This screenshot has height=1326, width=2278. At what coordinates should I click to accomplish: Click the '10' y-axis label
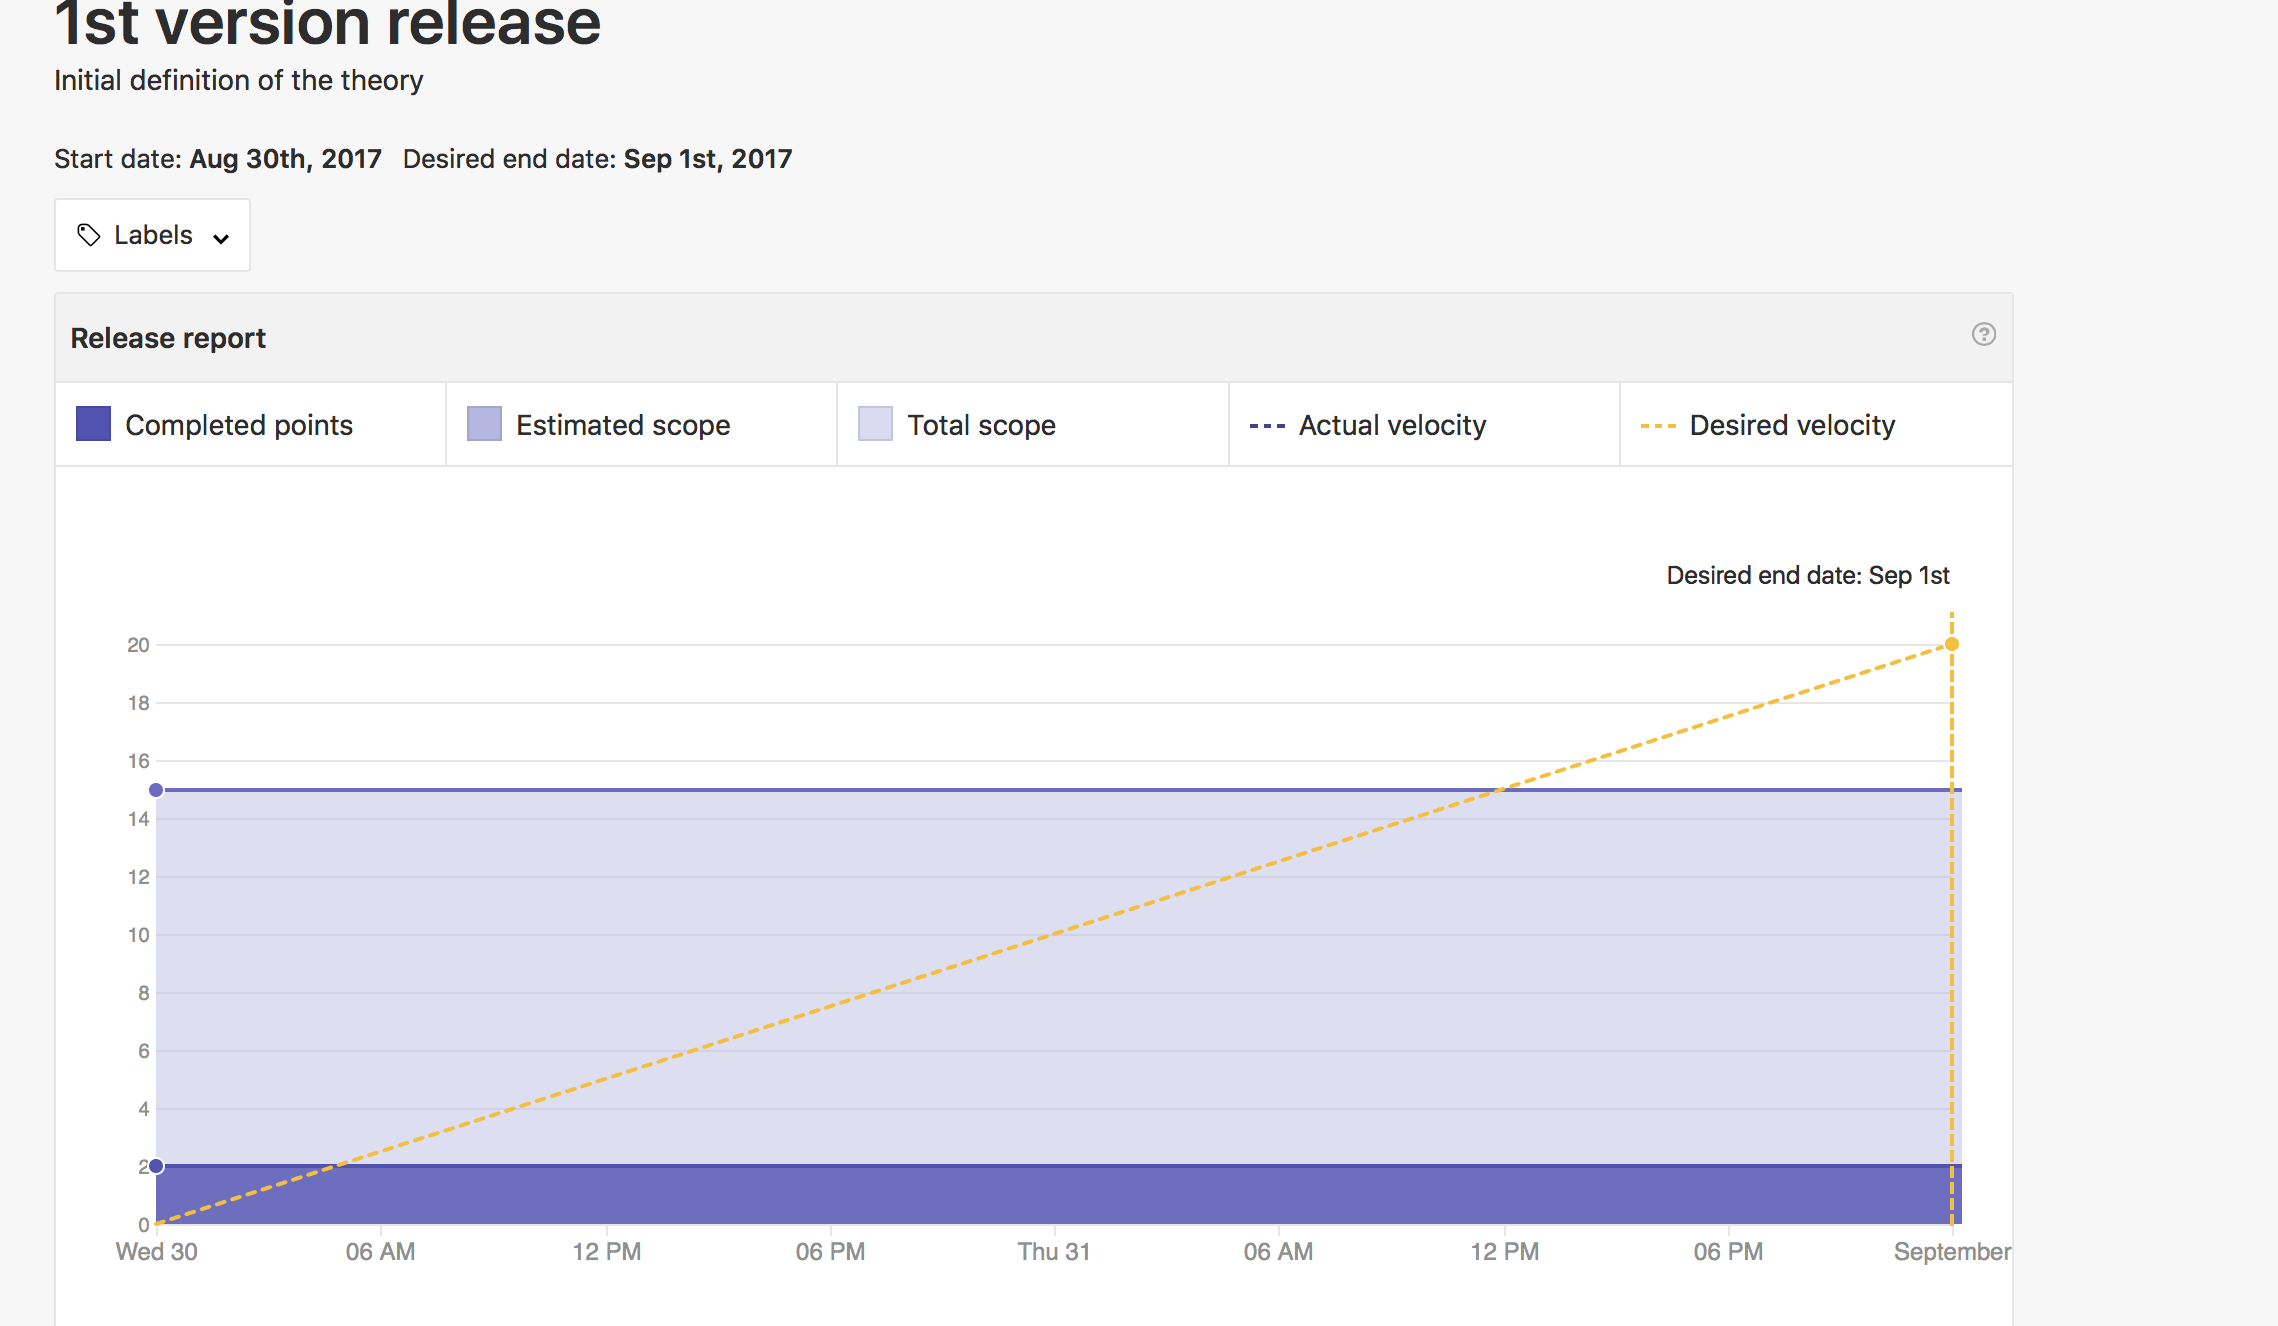pyautogui.click(x=138, y=935)
